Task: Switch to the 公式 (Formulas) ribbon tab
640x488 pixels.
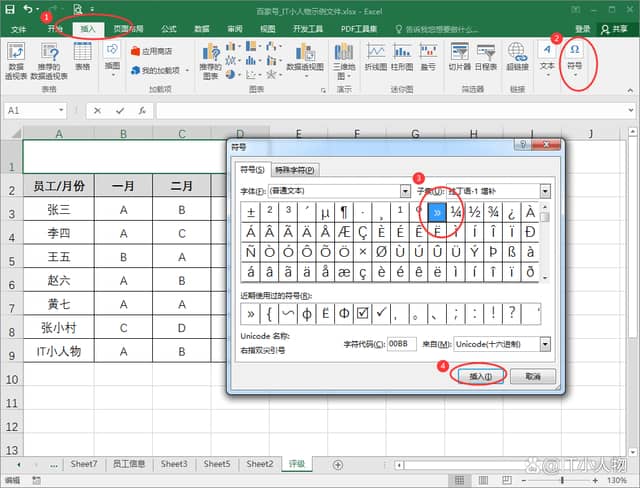Action: tap(169, 29)
